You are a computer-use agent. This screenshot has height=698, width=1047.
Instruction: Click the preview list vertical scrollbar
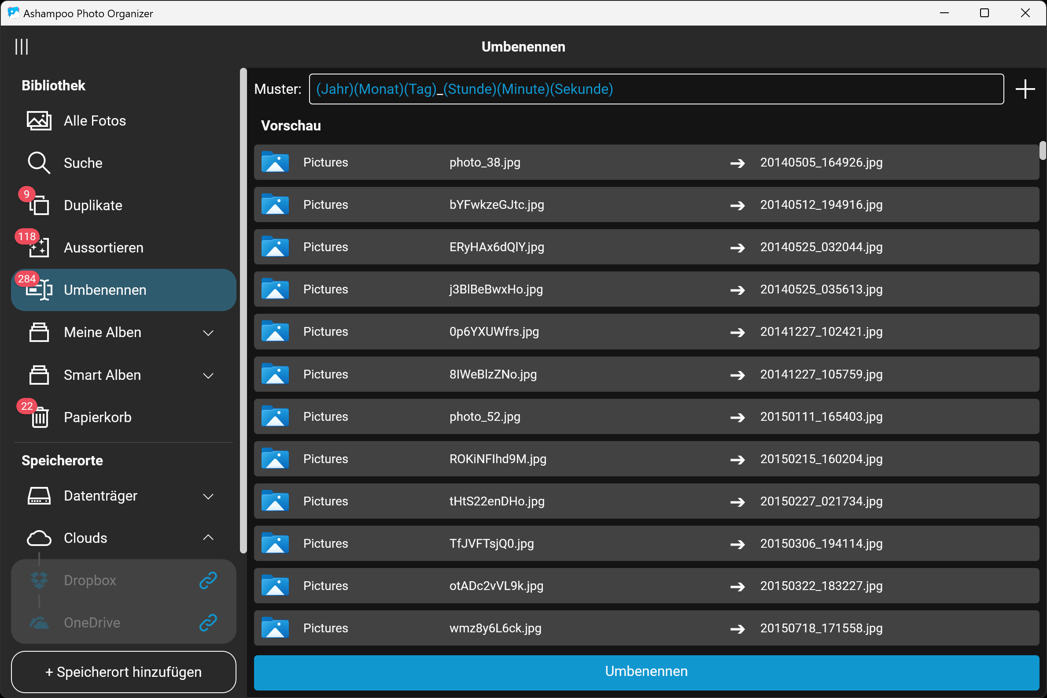[1042, 150]
